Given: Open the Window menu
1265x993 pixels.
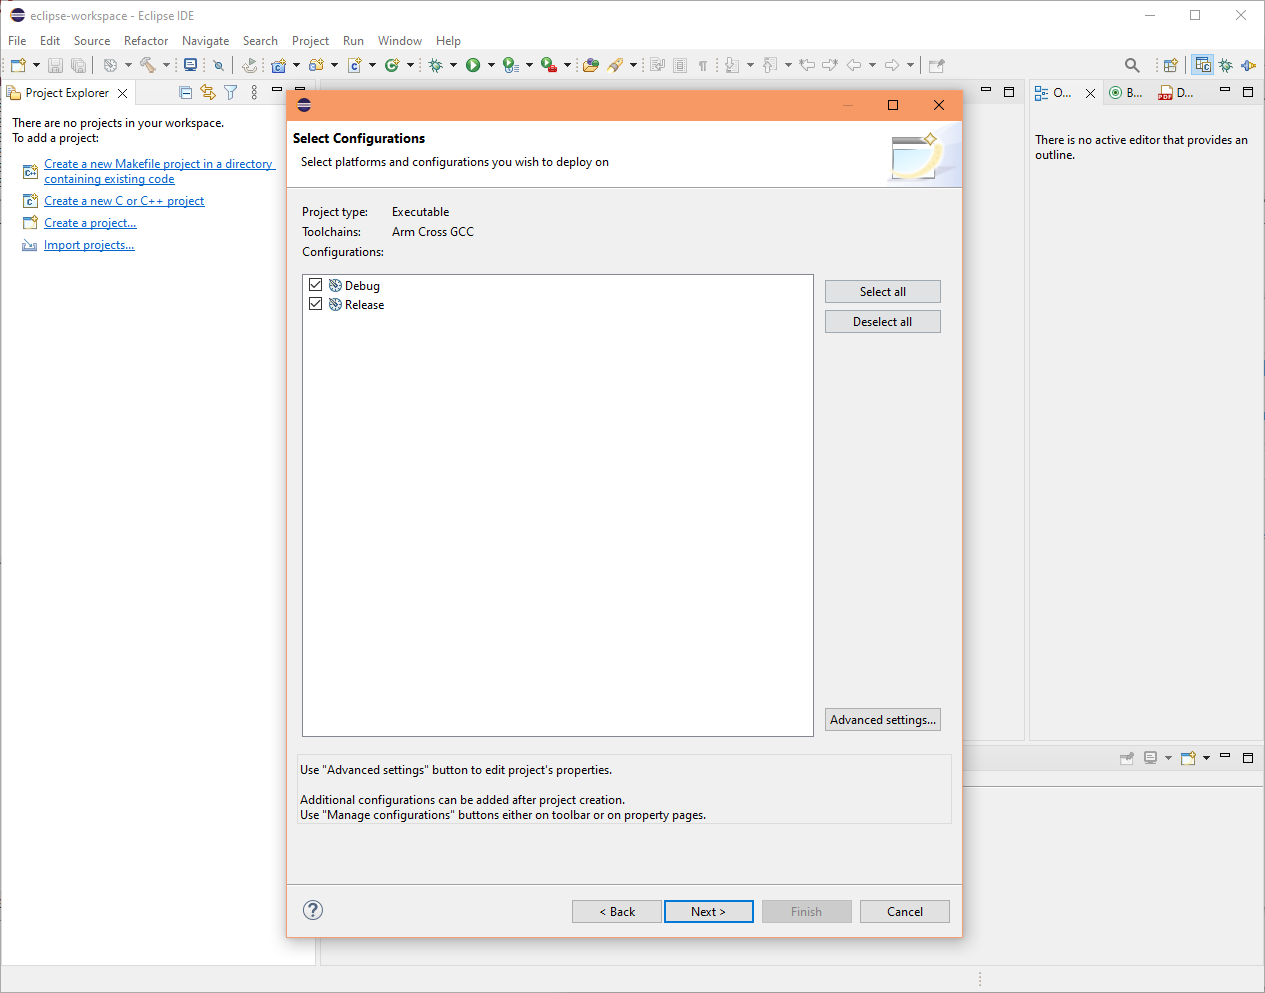Looking at the screenshot, I should (399, 41).
